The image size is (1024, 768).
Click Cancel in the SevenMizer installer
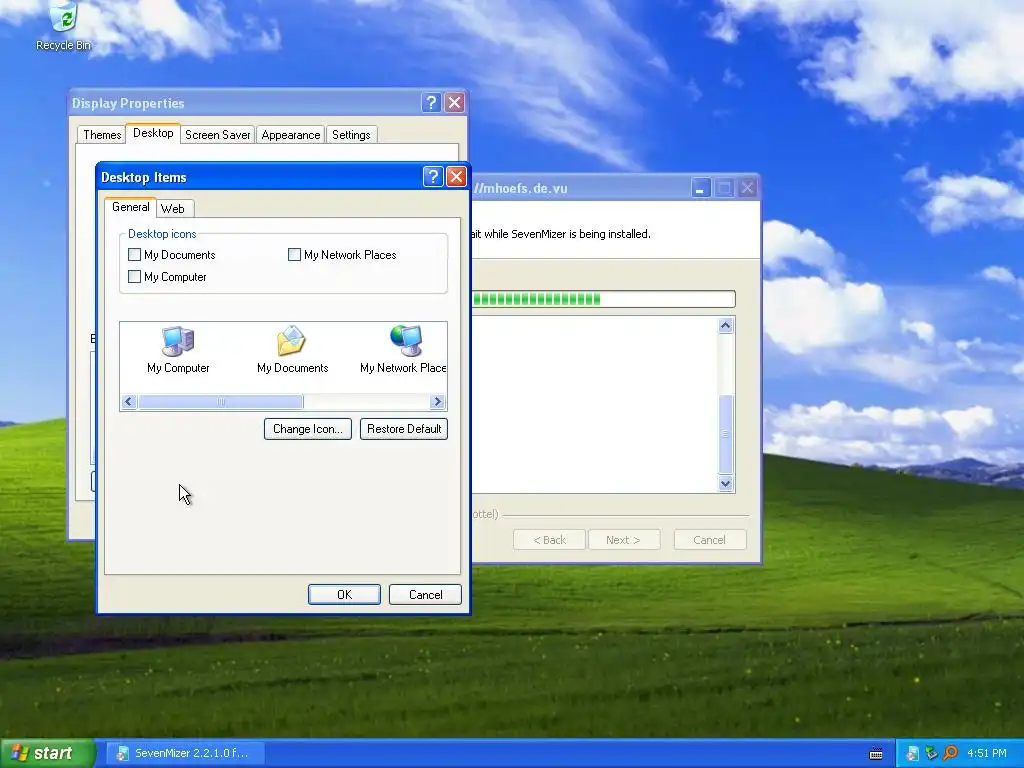click(709, 540)
